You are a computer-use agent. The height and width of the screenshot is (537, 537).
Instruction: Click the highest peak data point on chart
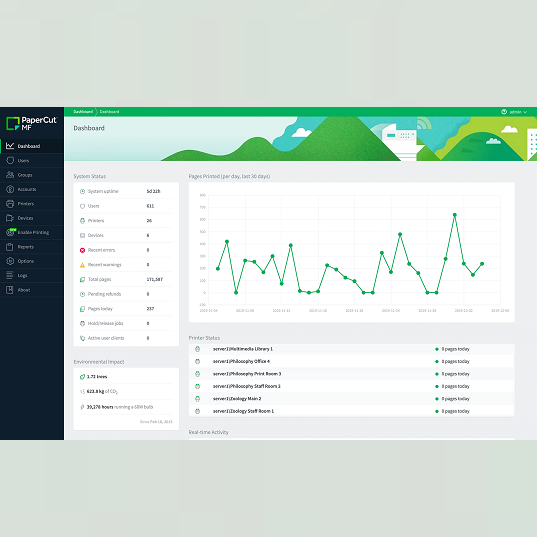pyautogui.click(x=455, y=215)
